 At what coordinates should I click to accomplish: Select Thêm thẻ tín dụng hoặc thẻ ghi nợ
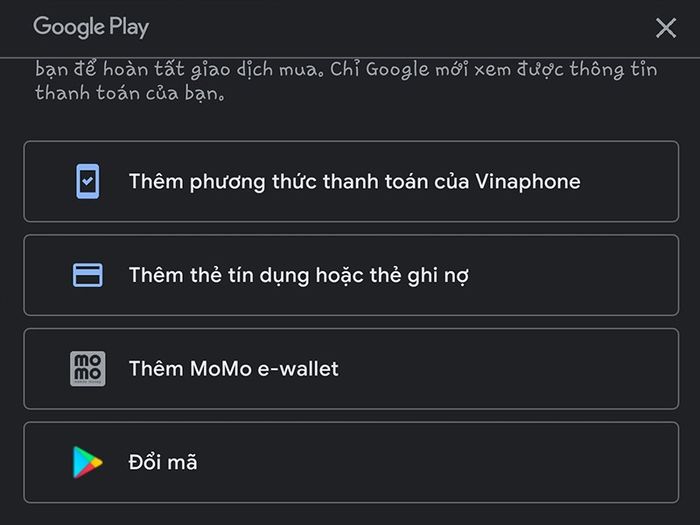point(351,275)
